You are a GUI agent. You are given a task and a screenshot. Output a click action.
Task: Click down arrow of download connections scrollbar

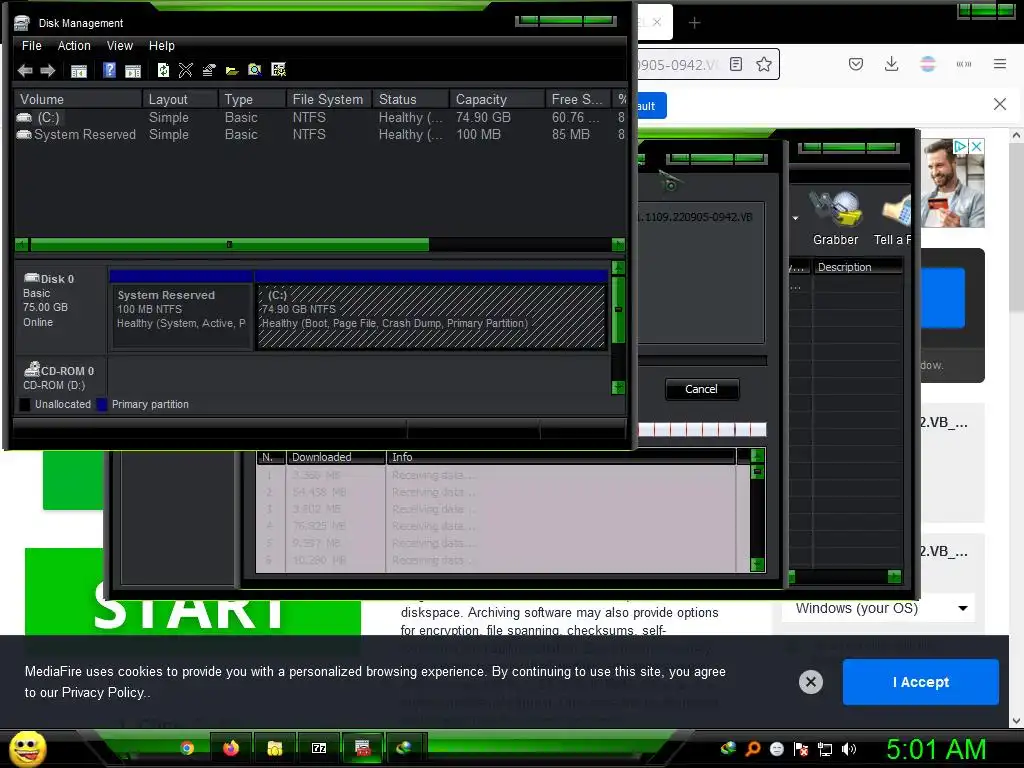[x=758, y=564]
